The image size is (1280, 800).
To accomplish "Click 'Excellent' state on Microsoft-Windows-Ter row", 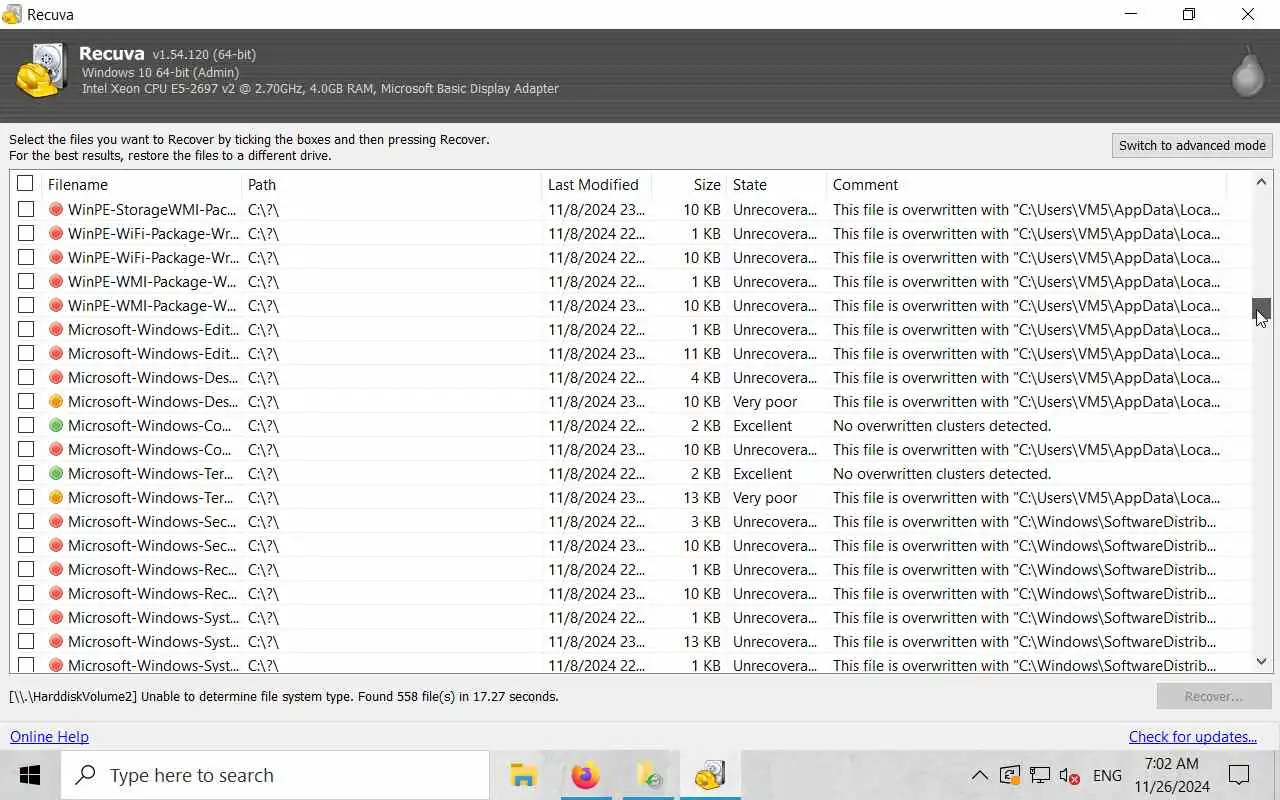I will click(762, 474).
